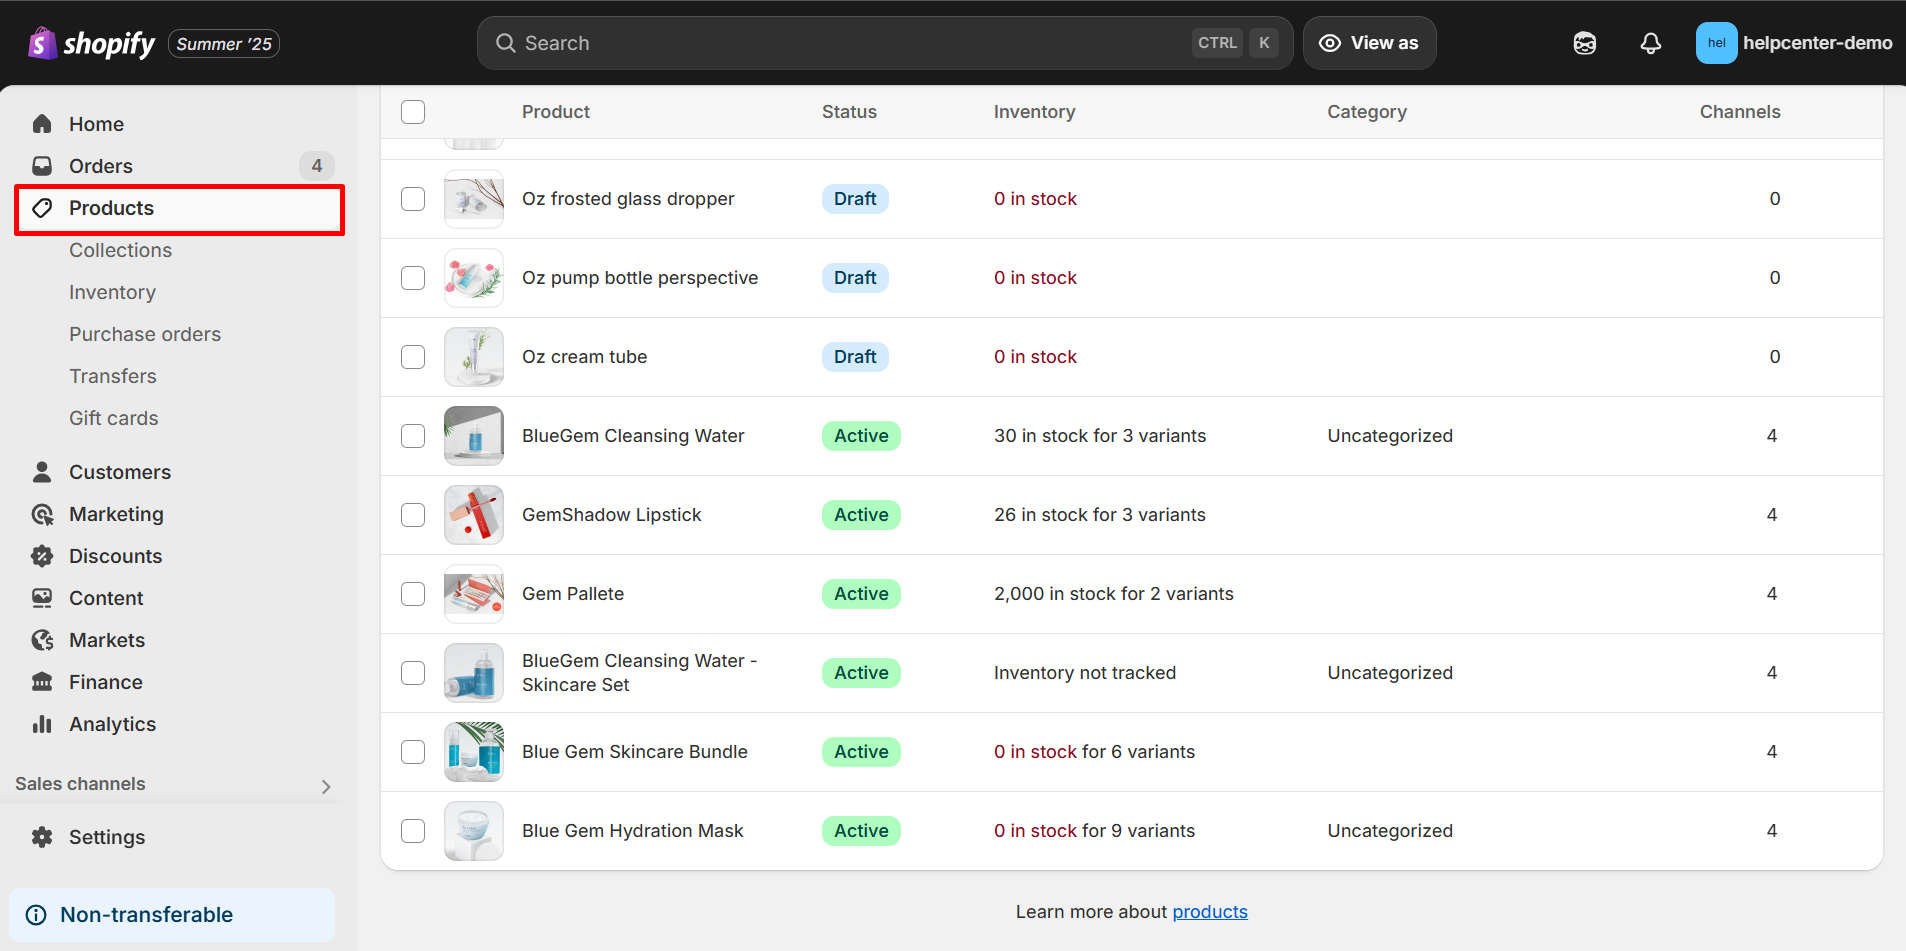The height and width of the screenshot is (951, 1906).
Task: Follow the products help link
Action: tap(1209, 912)
